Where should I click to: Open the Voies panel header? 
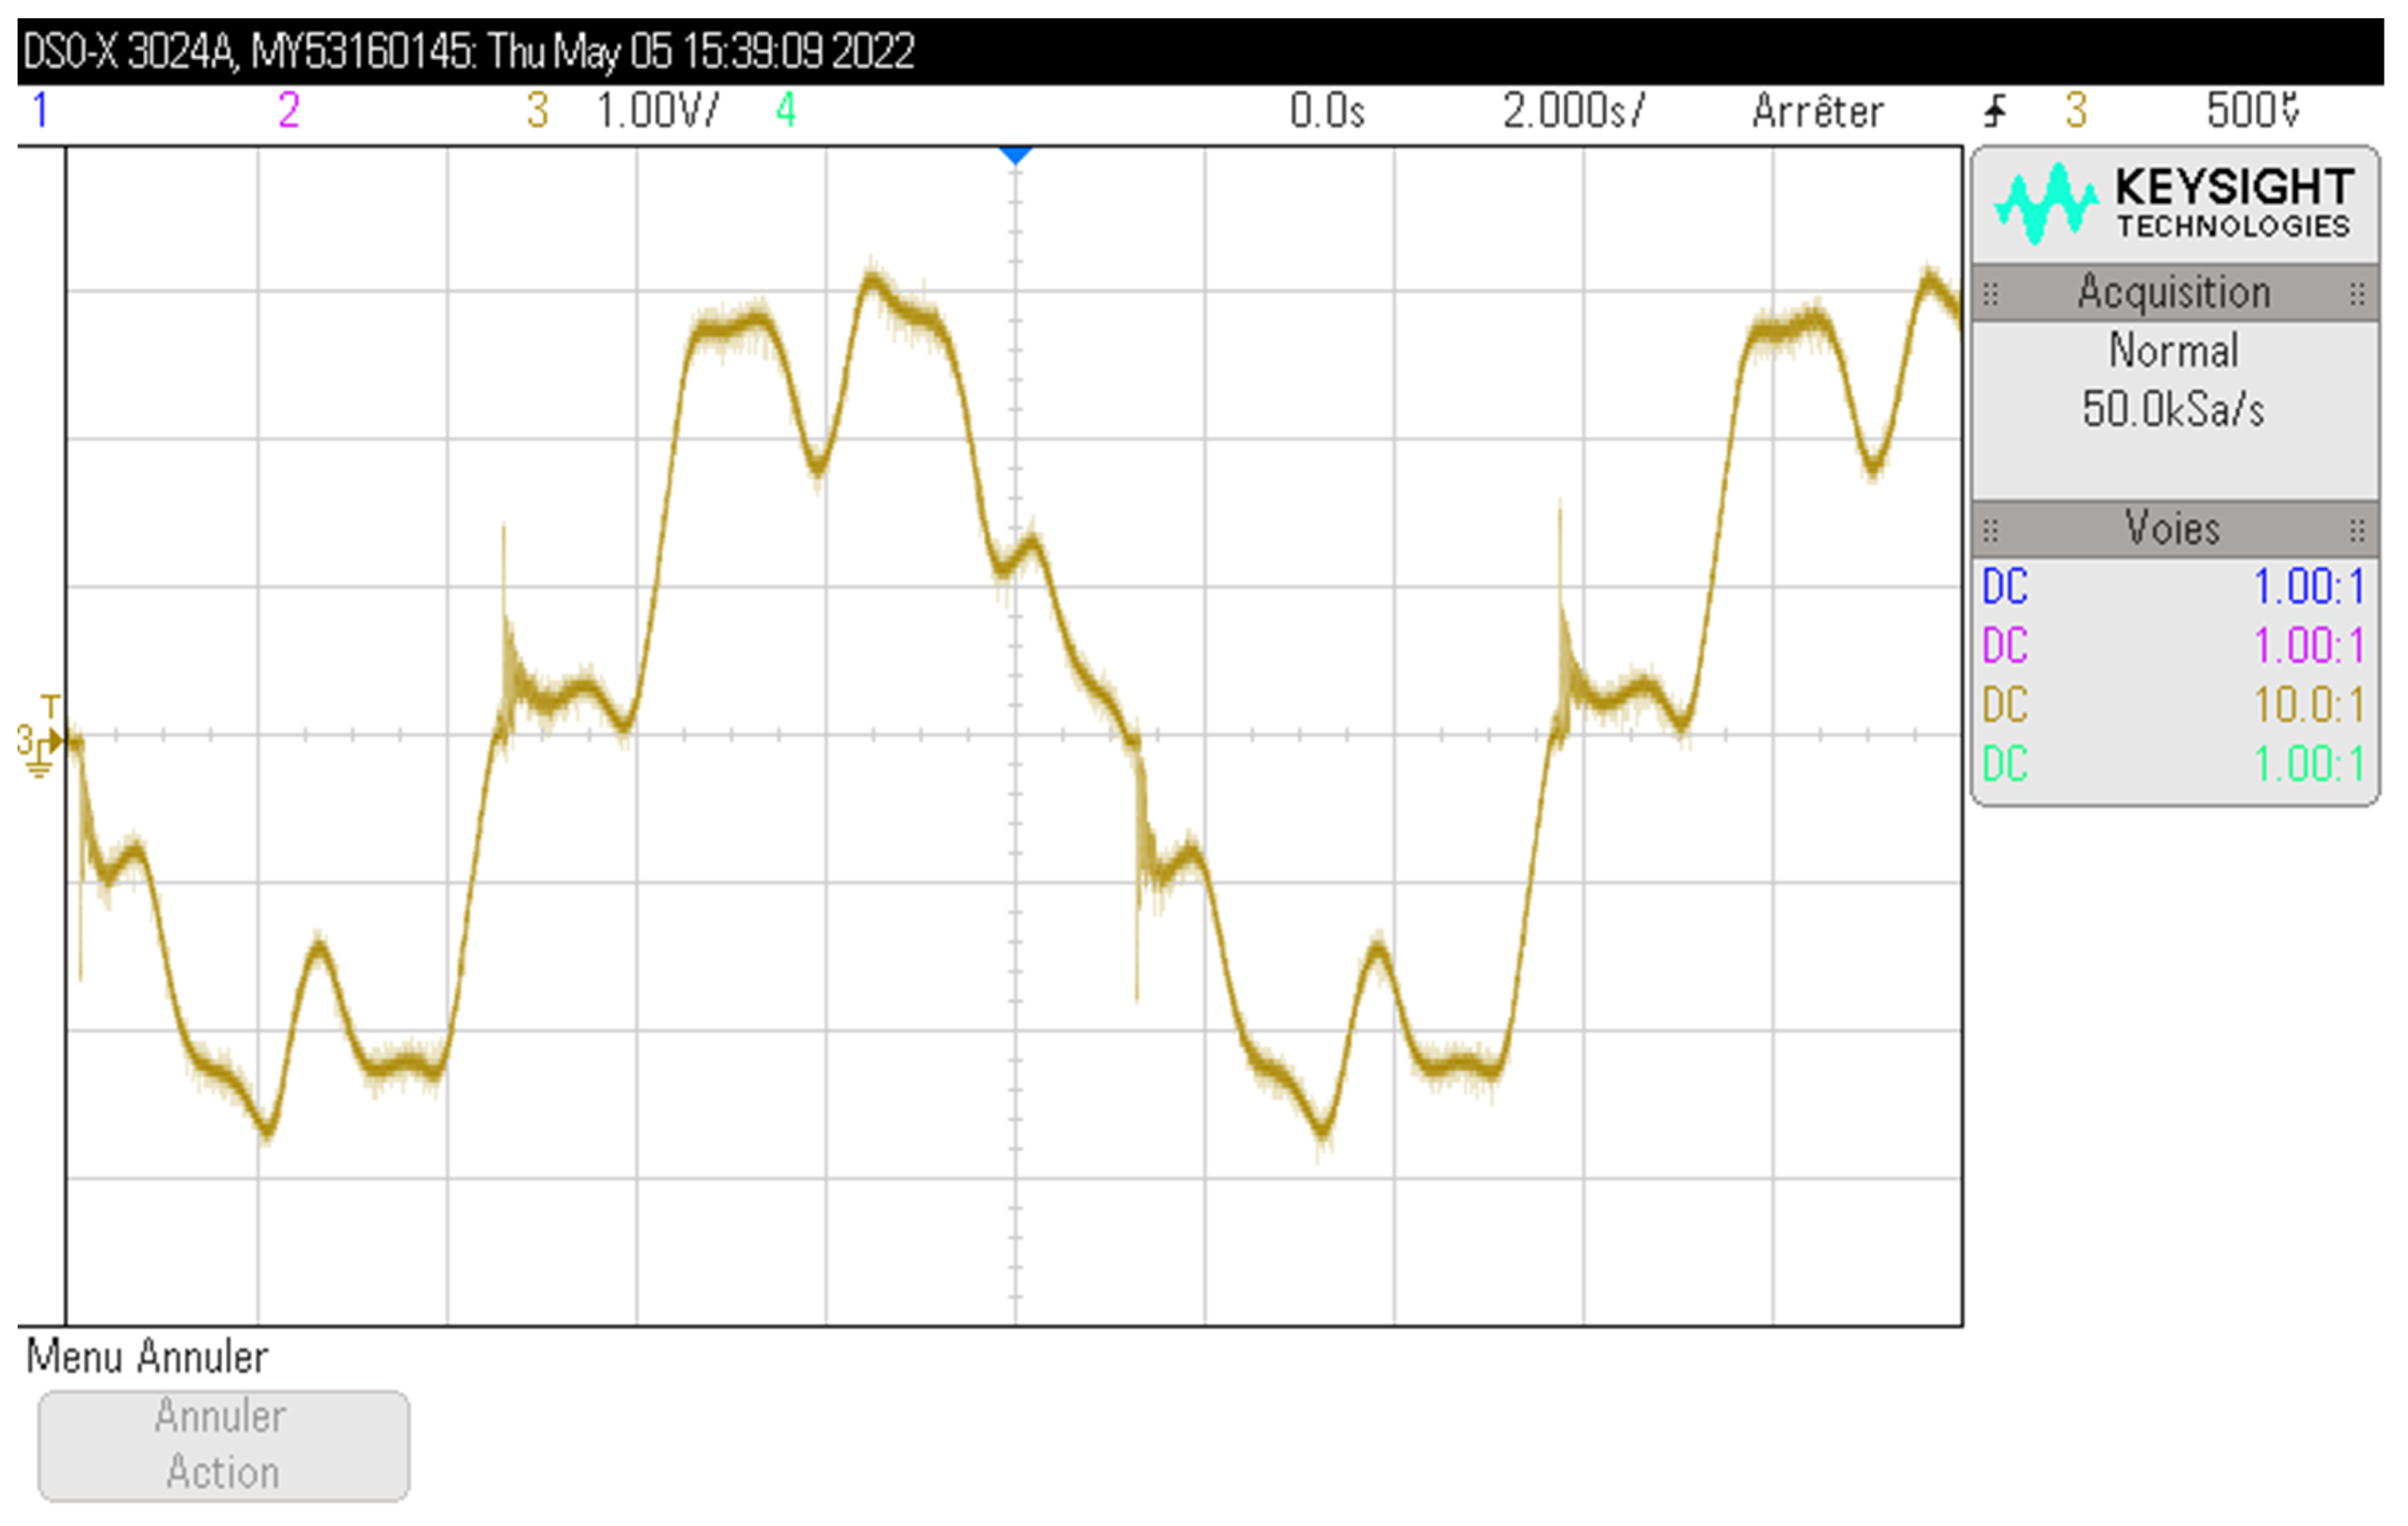2174,529
